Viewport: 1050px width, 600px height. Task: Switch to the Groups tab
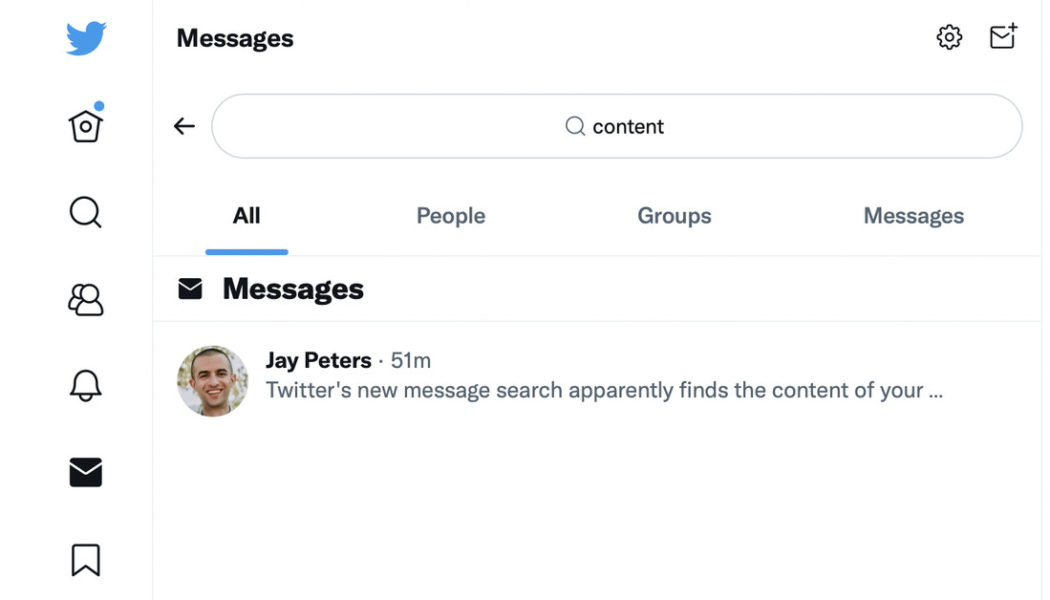[674, 216]
